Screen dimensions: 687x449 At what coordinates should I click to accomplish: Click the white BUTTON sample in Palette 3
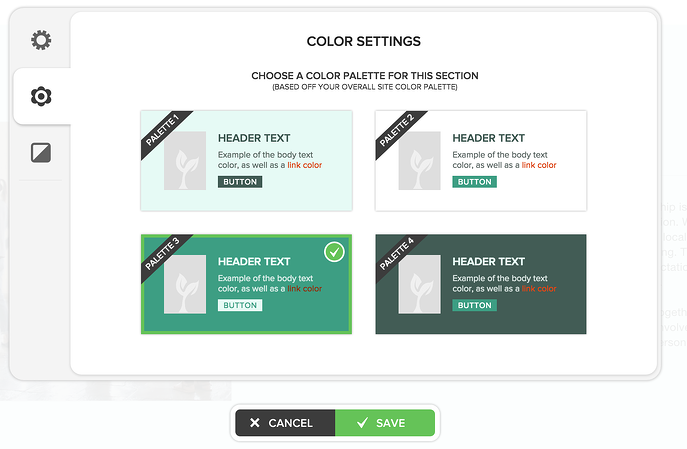(240, 305)
